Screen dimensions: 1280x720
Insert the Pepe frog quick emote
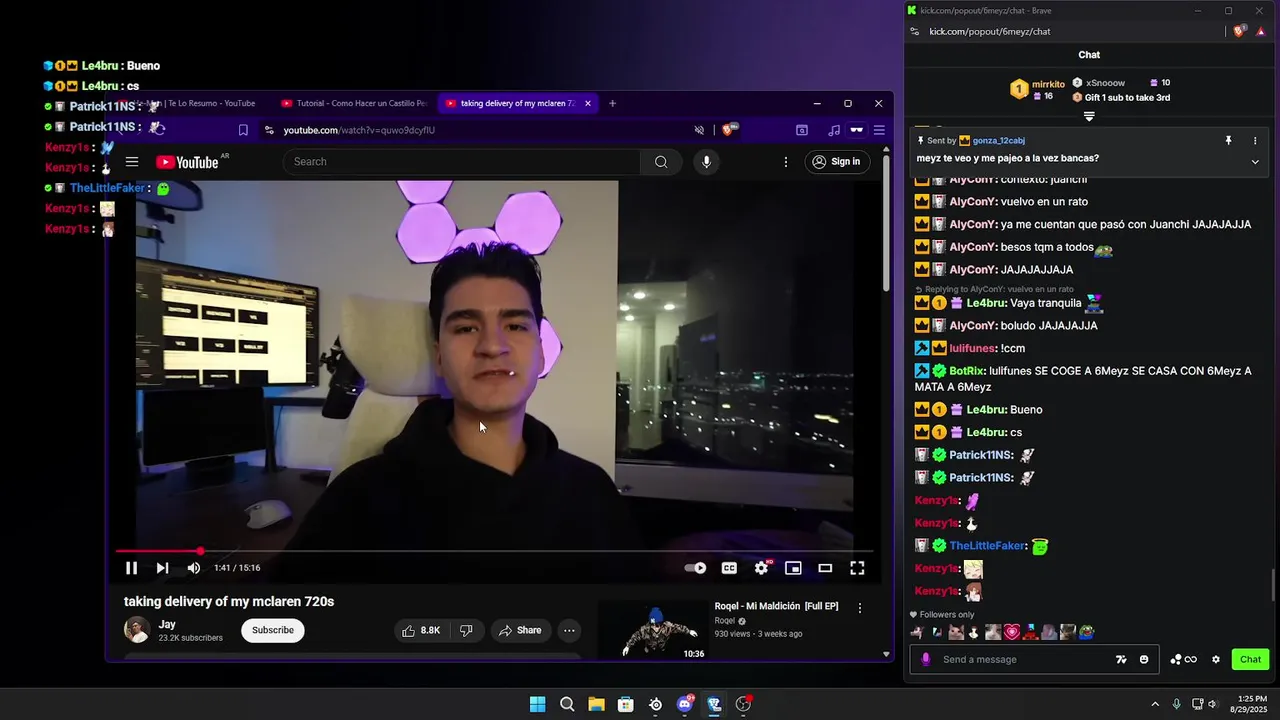coord(1087,632)
